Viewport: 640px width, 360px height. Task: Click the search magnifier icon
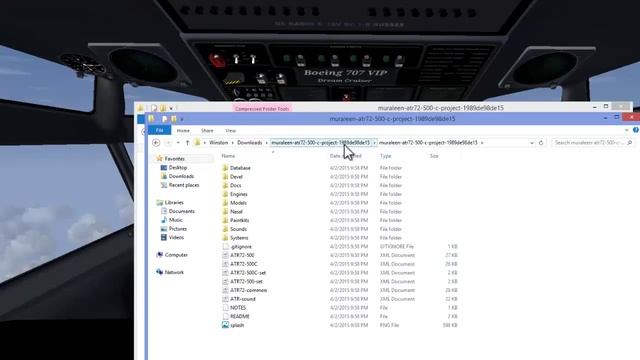(629, 143)
